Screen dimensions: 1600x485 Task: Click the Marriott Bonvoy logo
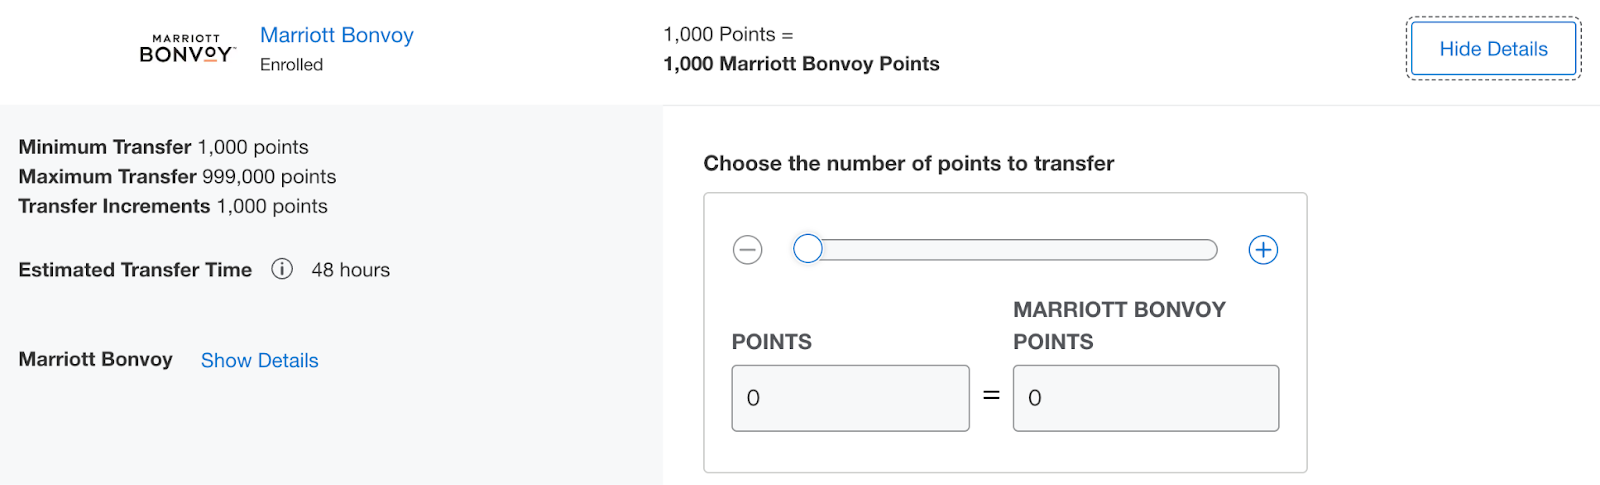(x=187, y=48)
